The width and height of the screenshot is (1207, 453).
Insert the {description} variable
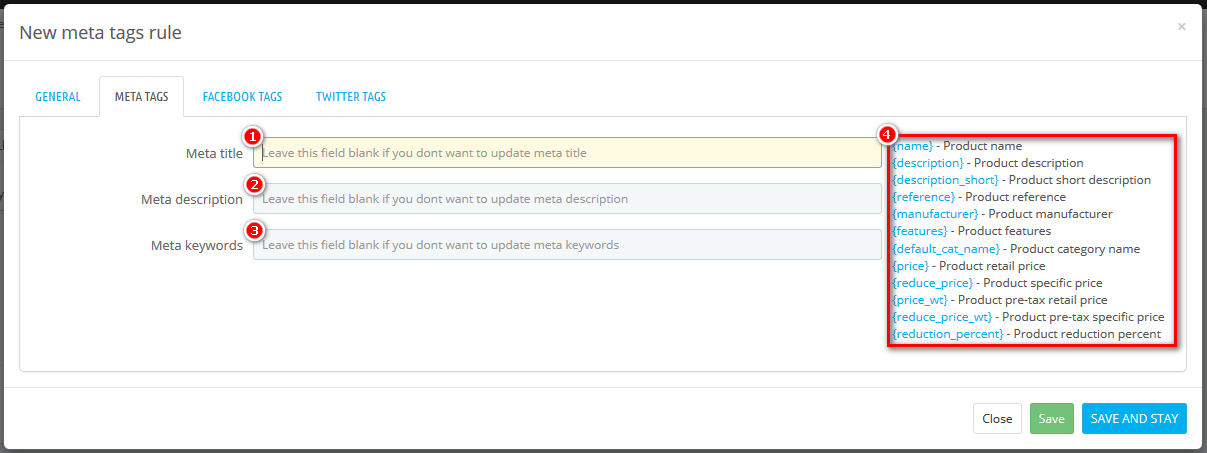pyautogui.click(x=928, y=163)
